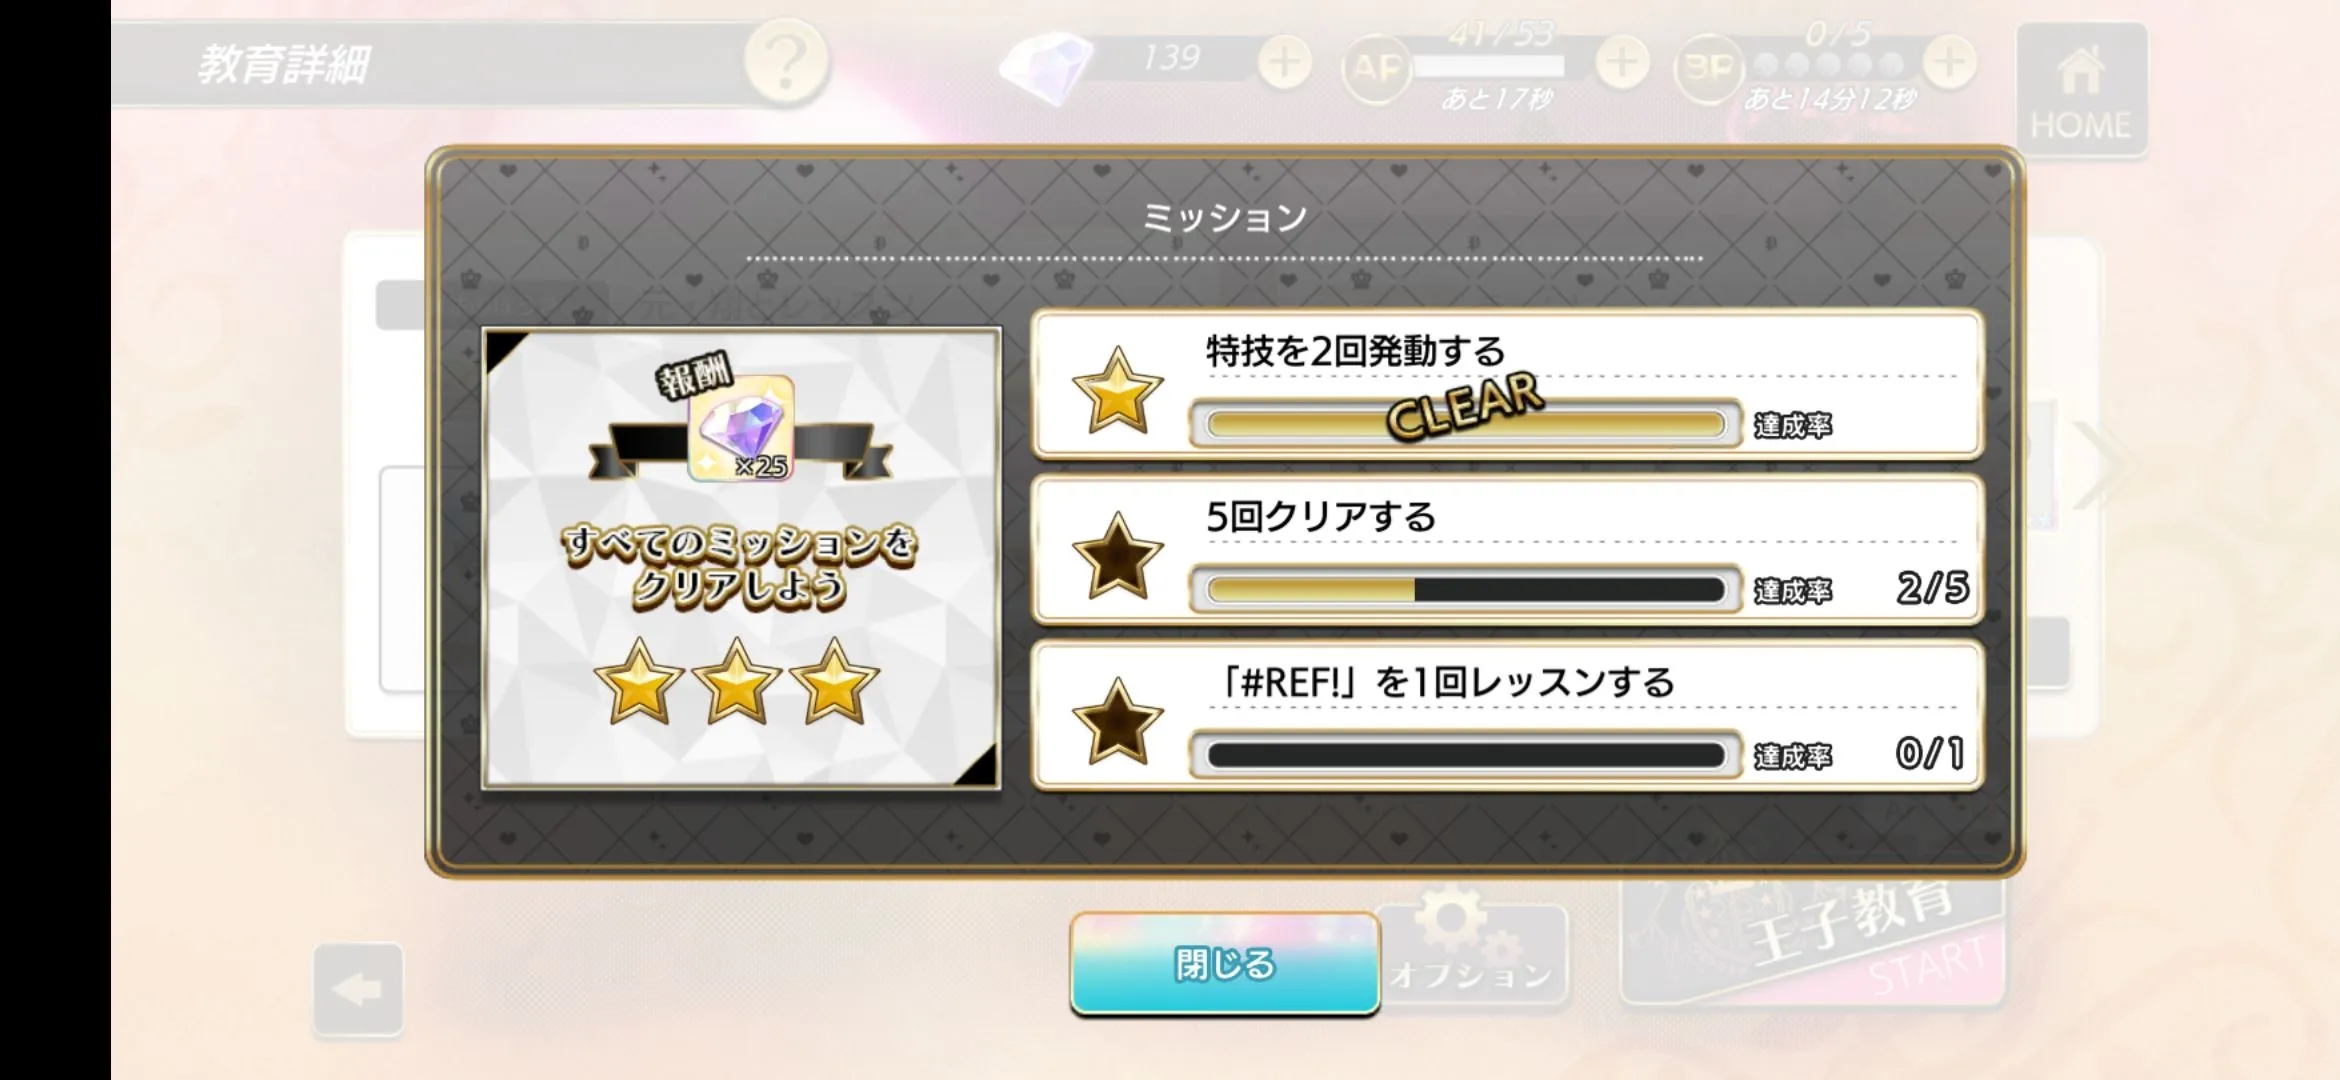Select 5回クリアする mission row
Image resolution: width=2340 pixels, height=1080 pixels.
(x=1507, y=551)
